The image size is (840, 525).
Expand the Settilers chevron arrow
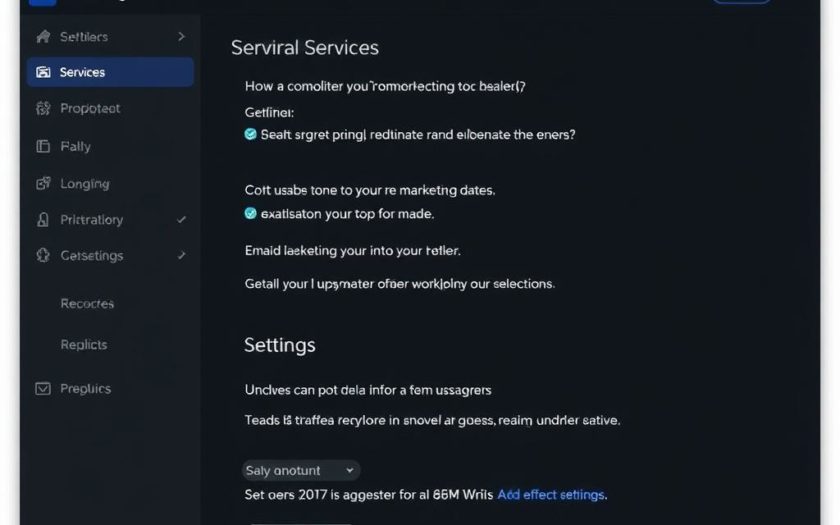click(x=181, y=37)
